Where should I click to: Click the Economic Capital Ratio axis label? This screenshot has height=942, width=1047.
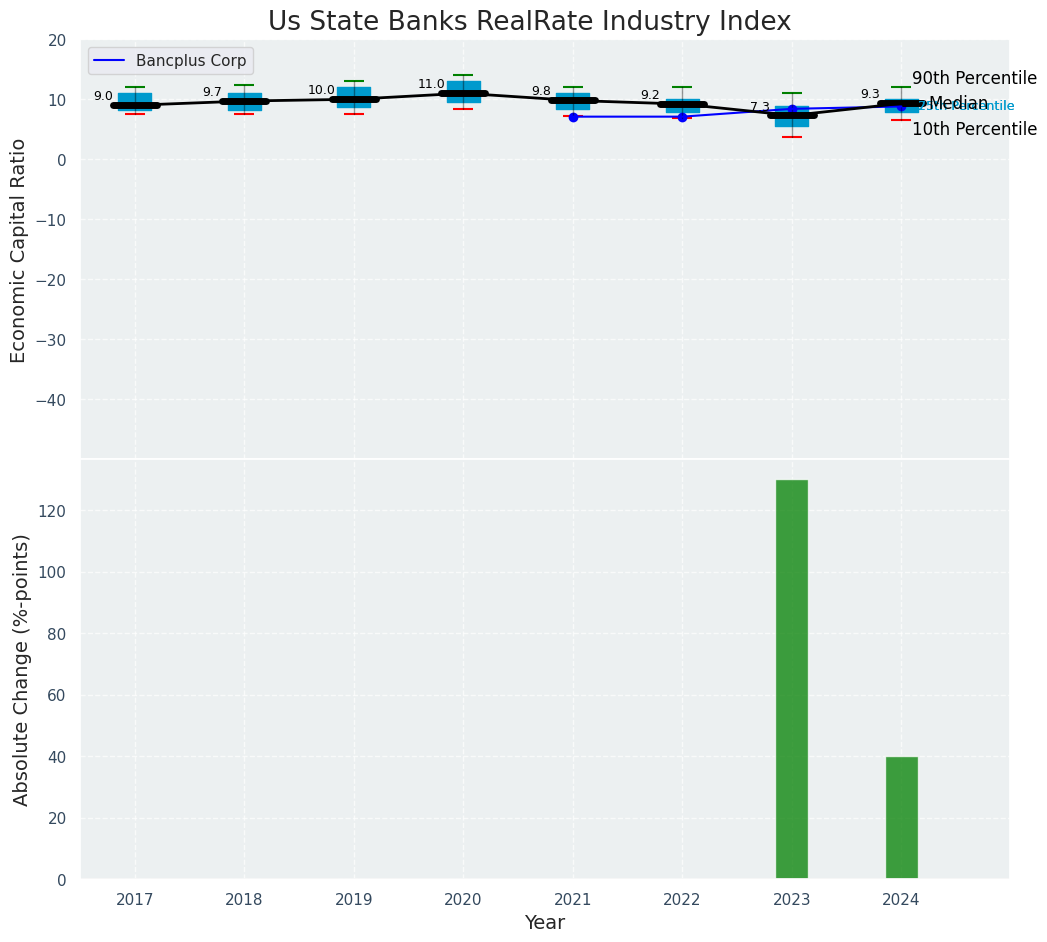click(x=19, y=250)
